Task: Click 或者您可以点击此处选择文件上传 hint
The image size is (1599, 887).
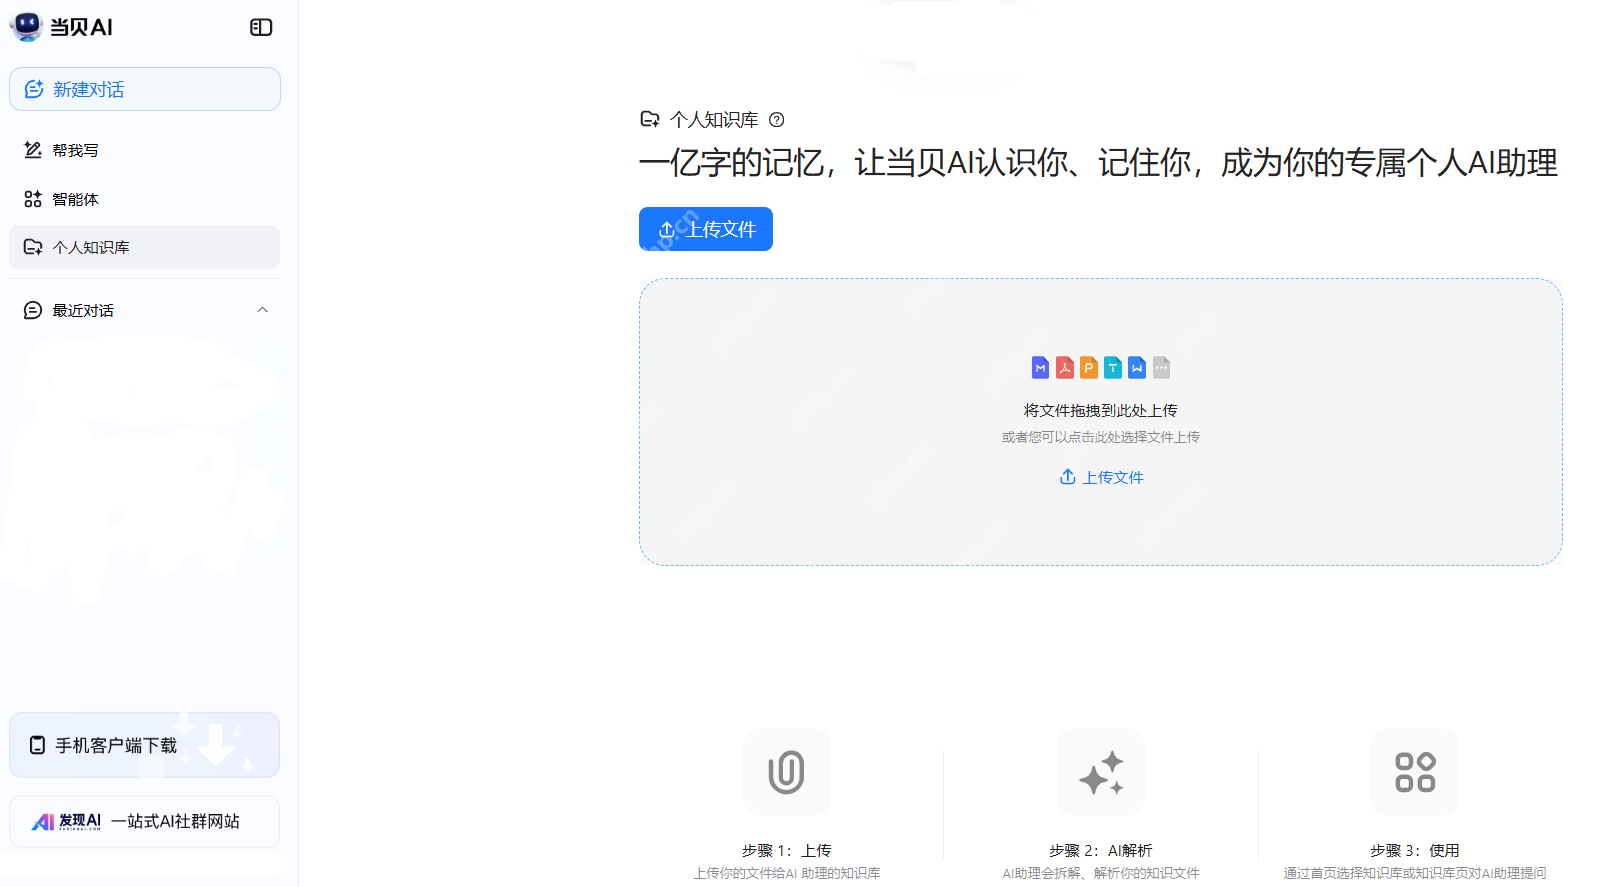Action: click(x=1101, y=437)
